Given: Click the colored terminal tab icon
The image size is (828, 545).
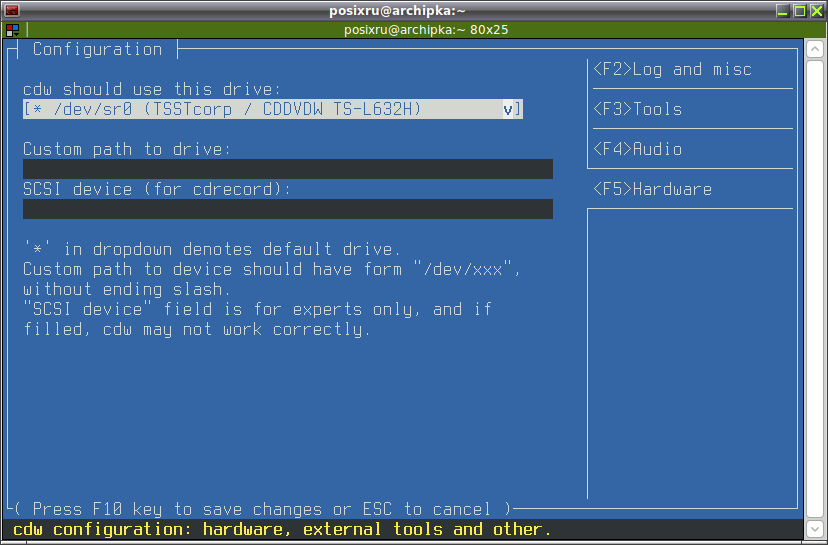Looking at the screenshot, I should 12,30.
